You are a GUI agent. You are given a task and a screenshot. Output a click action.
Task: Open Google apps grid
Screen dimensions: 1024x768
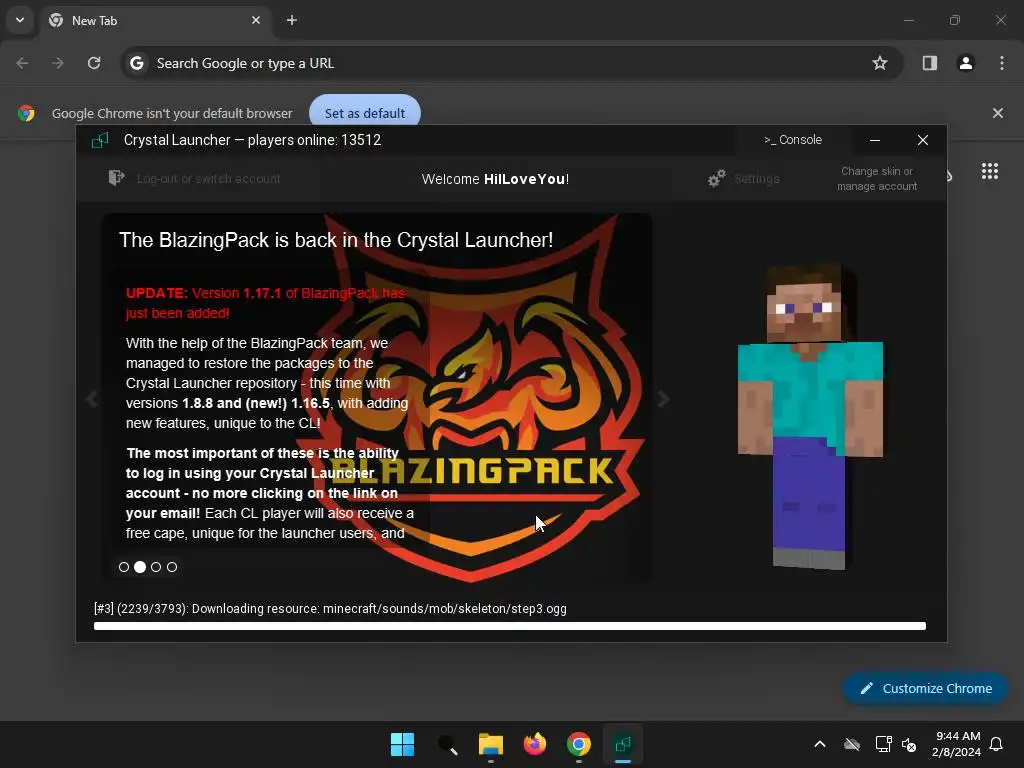[989, 171]
